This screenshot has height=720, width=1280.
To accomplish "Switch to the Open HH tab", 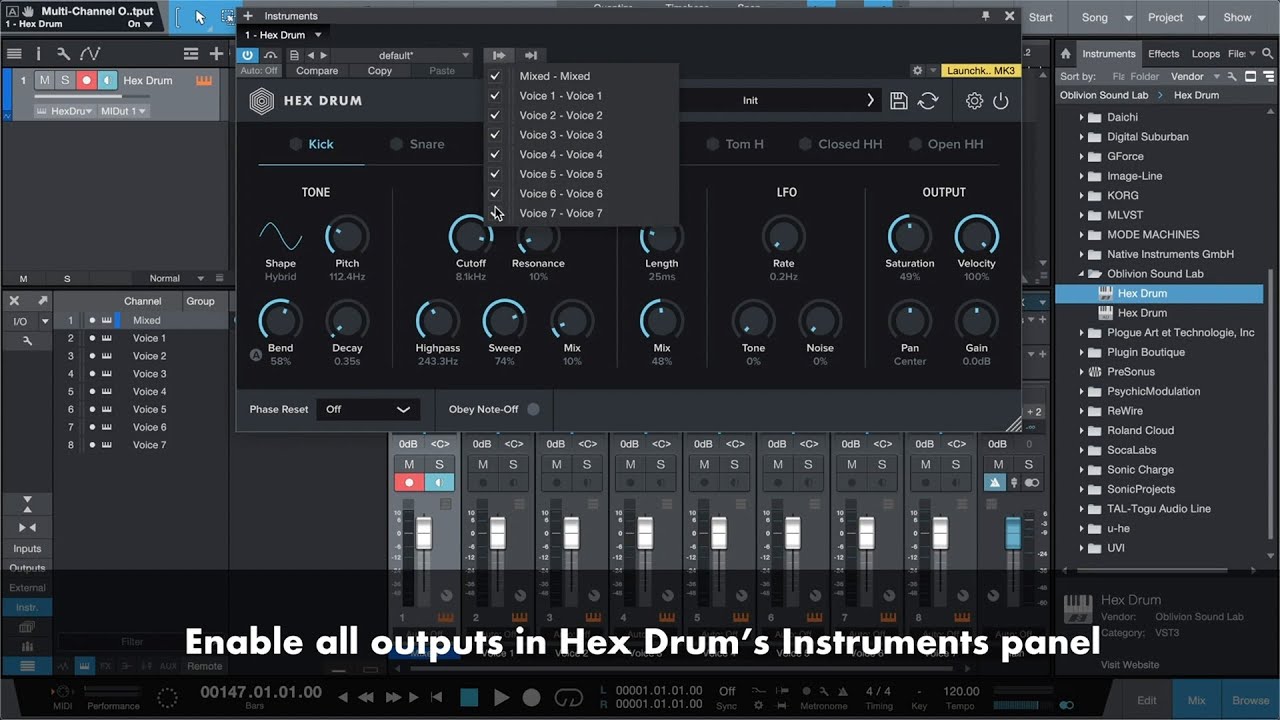I will tap(946, 144).
